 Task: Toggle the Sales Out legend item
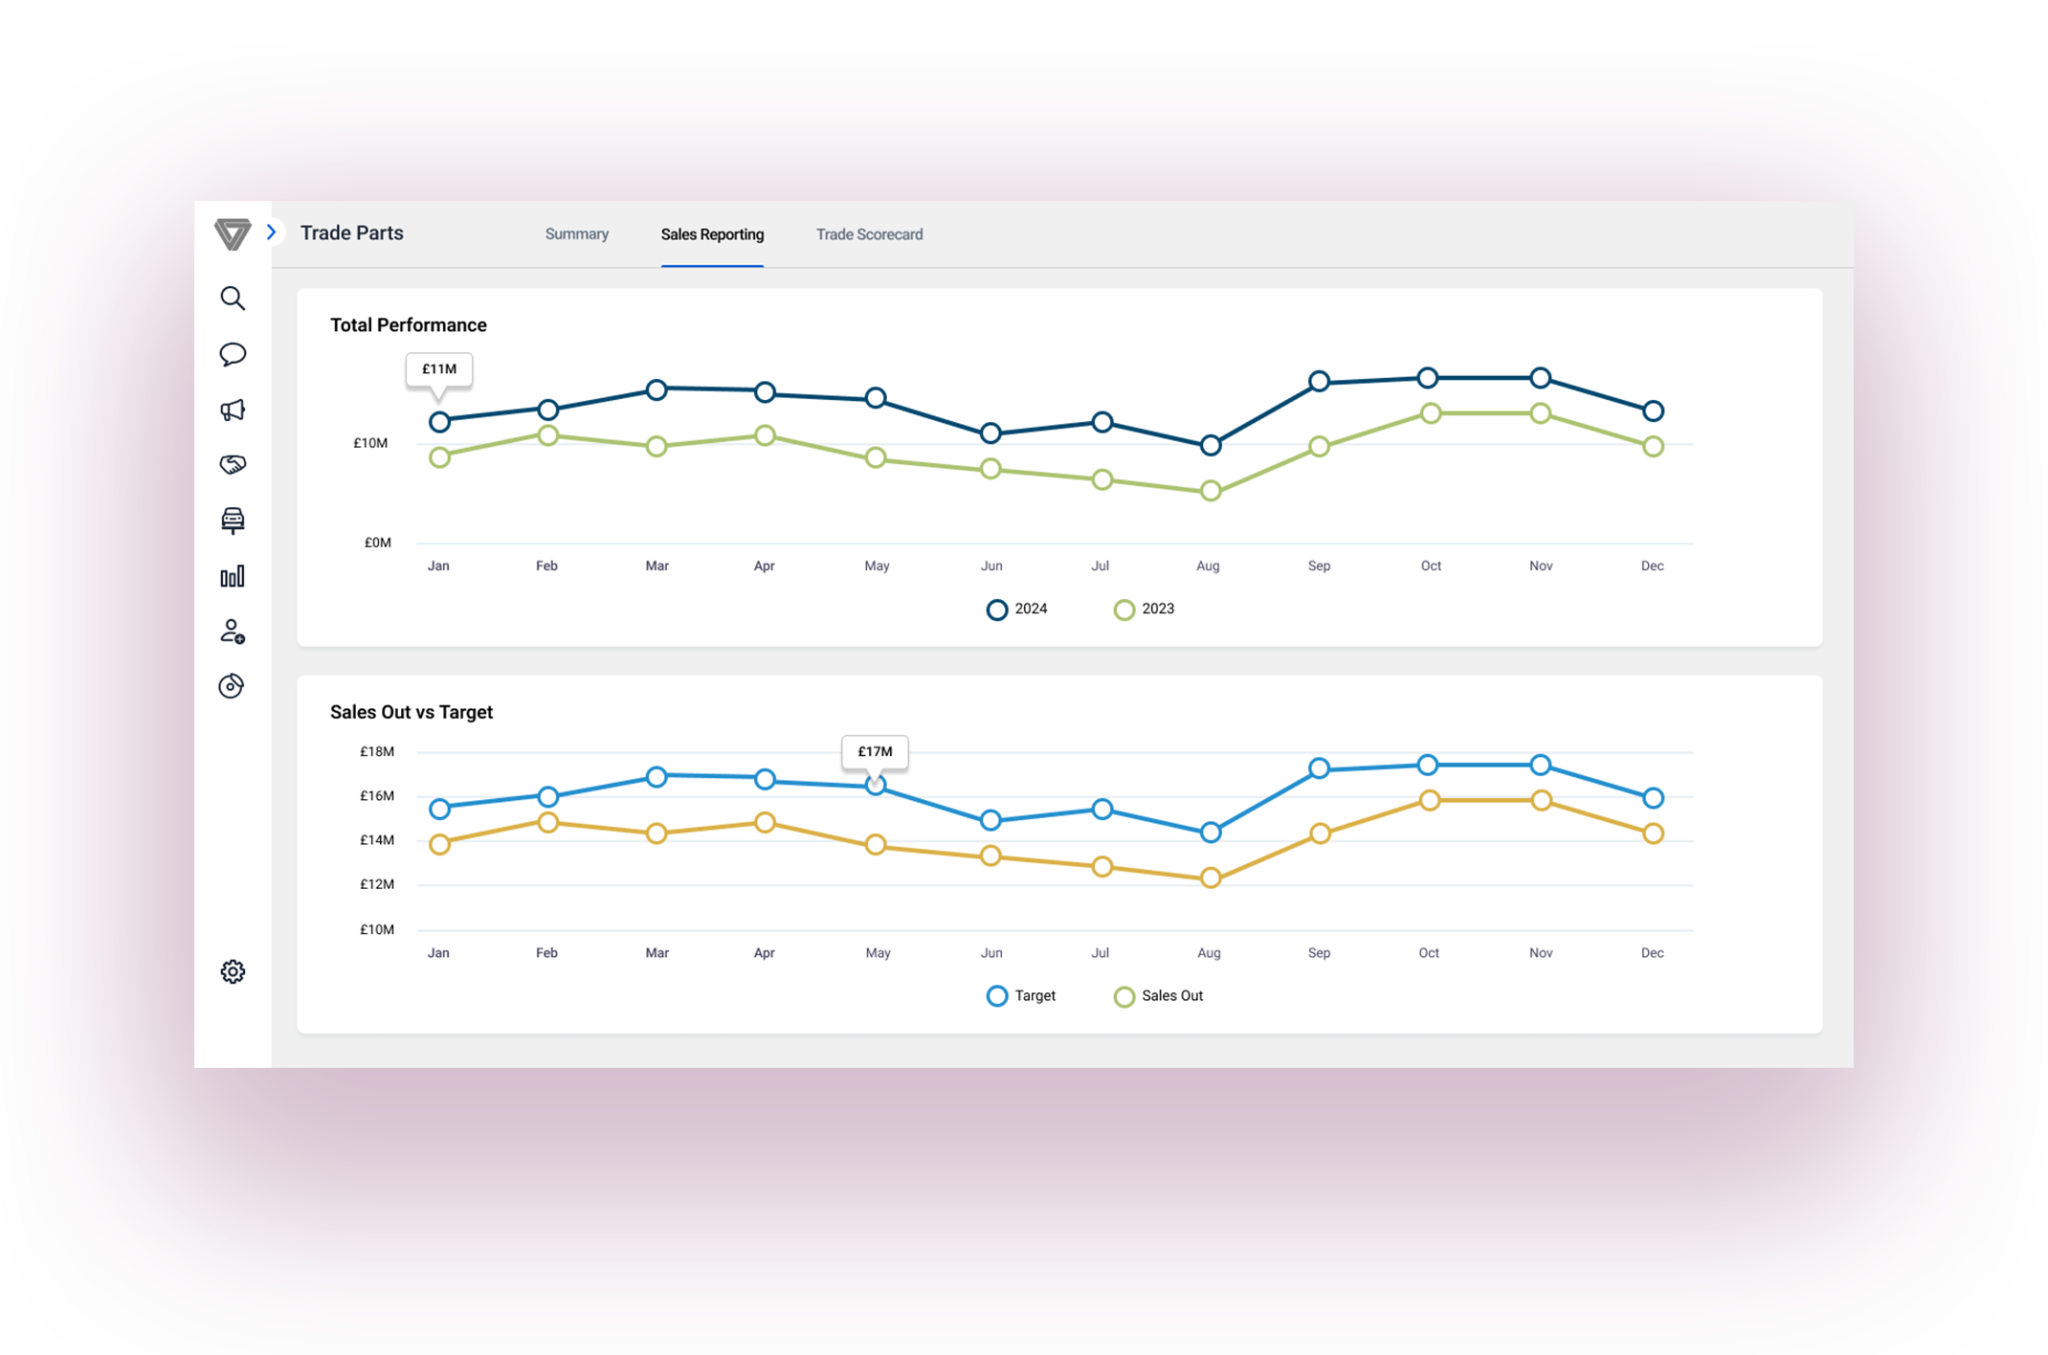[1158, 996]
